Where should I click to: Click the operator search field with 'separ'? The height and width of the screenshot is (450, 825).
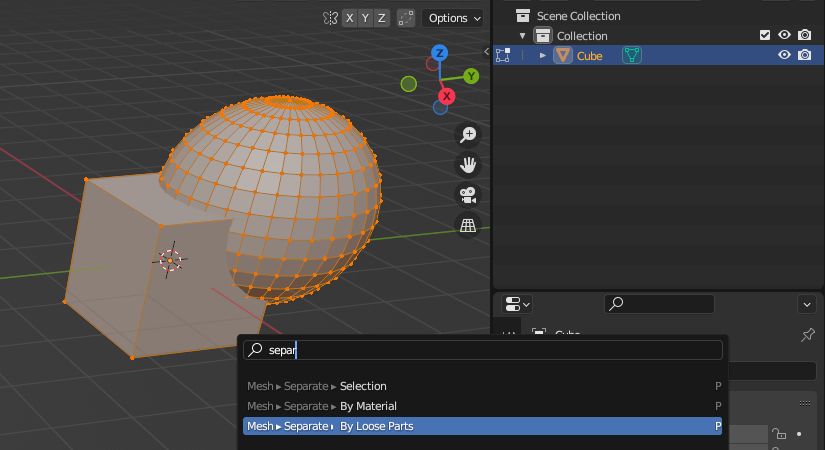(x=482, y=350)
